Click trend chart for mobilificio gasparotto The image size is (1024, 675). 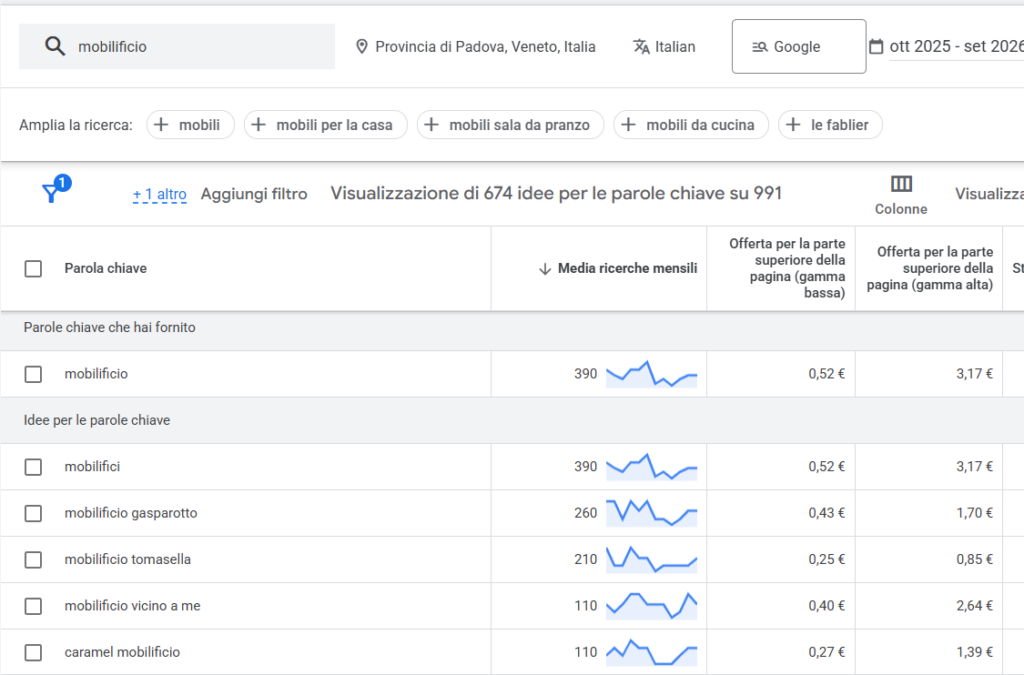(x=652, y=513)
